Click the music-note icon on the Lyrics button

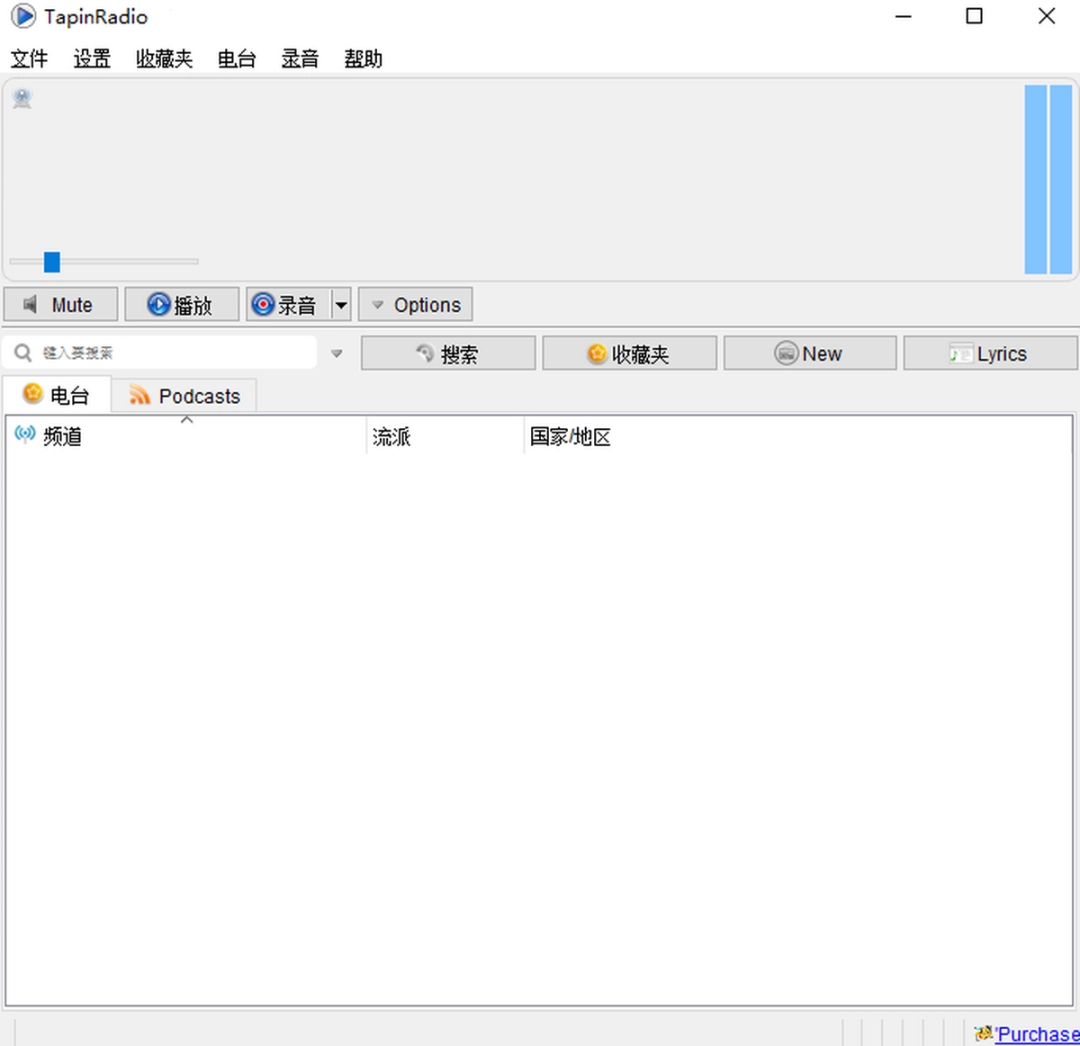[962, 353]
